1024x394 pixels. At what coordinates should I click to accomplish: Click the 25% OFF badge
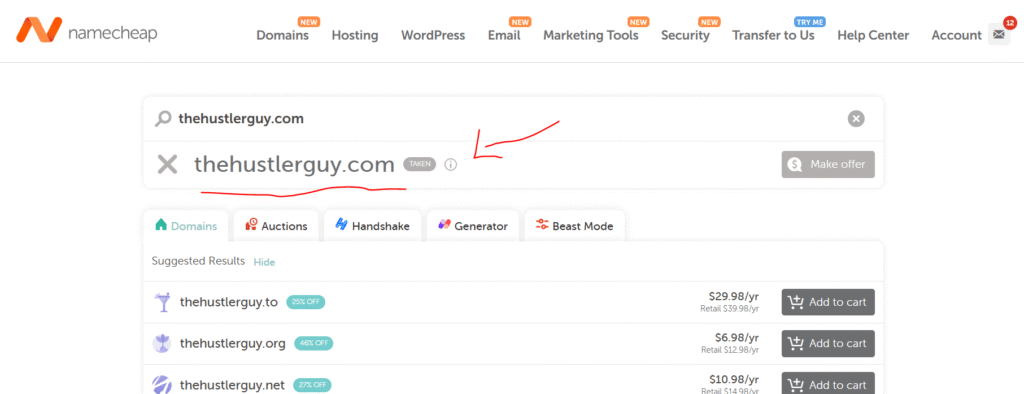tap(306, 302)
